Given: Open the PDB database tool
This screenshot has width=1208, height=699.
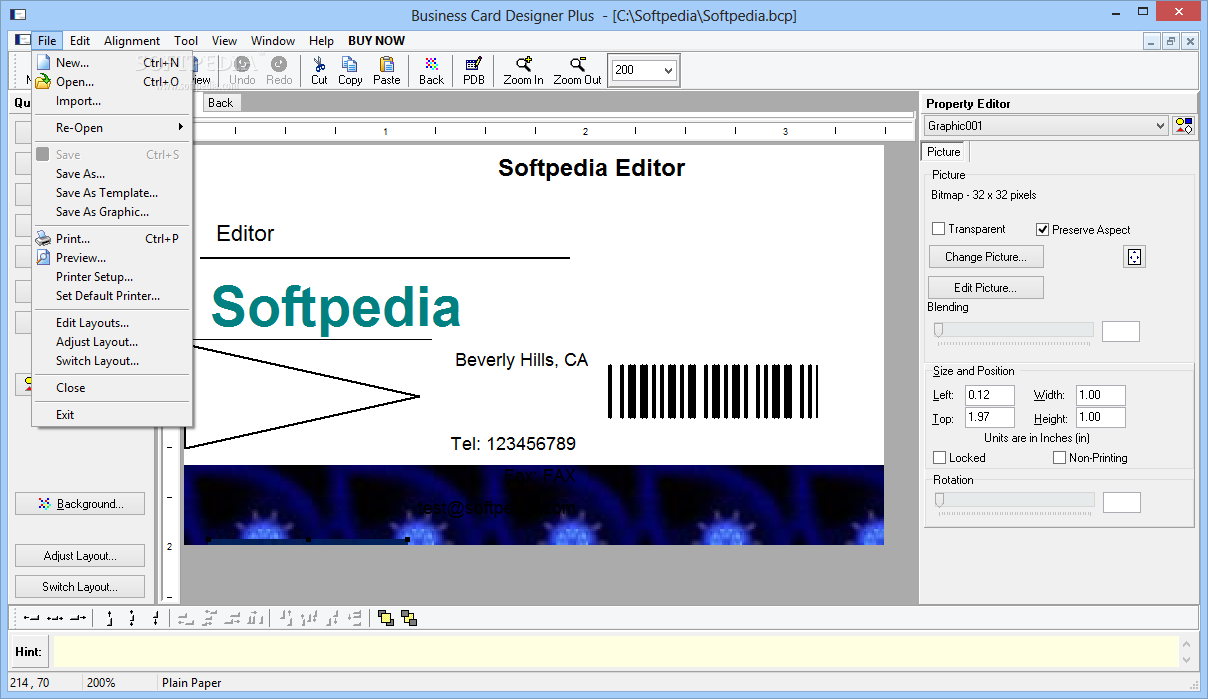Looking at the screenshot, I should click(474, 70).
